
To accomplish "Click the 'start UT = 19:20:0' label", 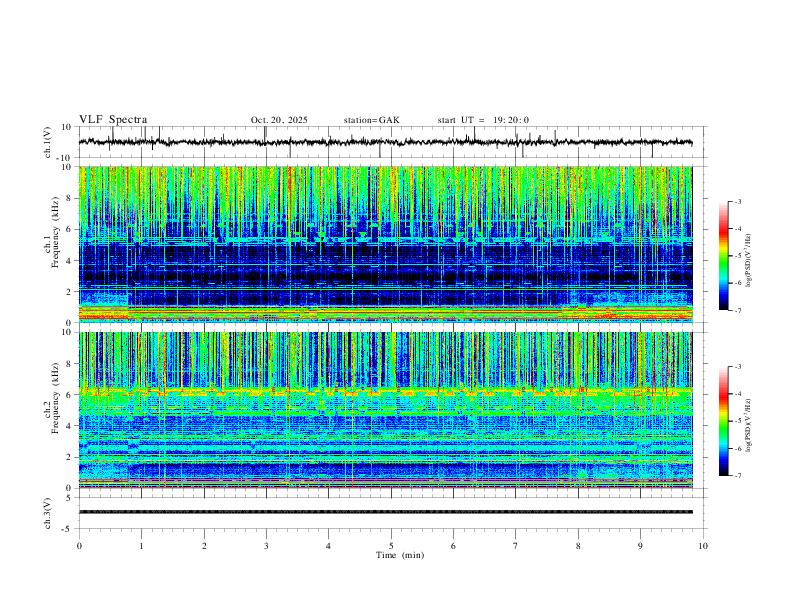I will 483,120.
